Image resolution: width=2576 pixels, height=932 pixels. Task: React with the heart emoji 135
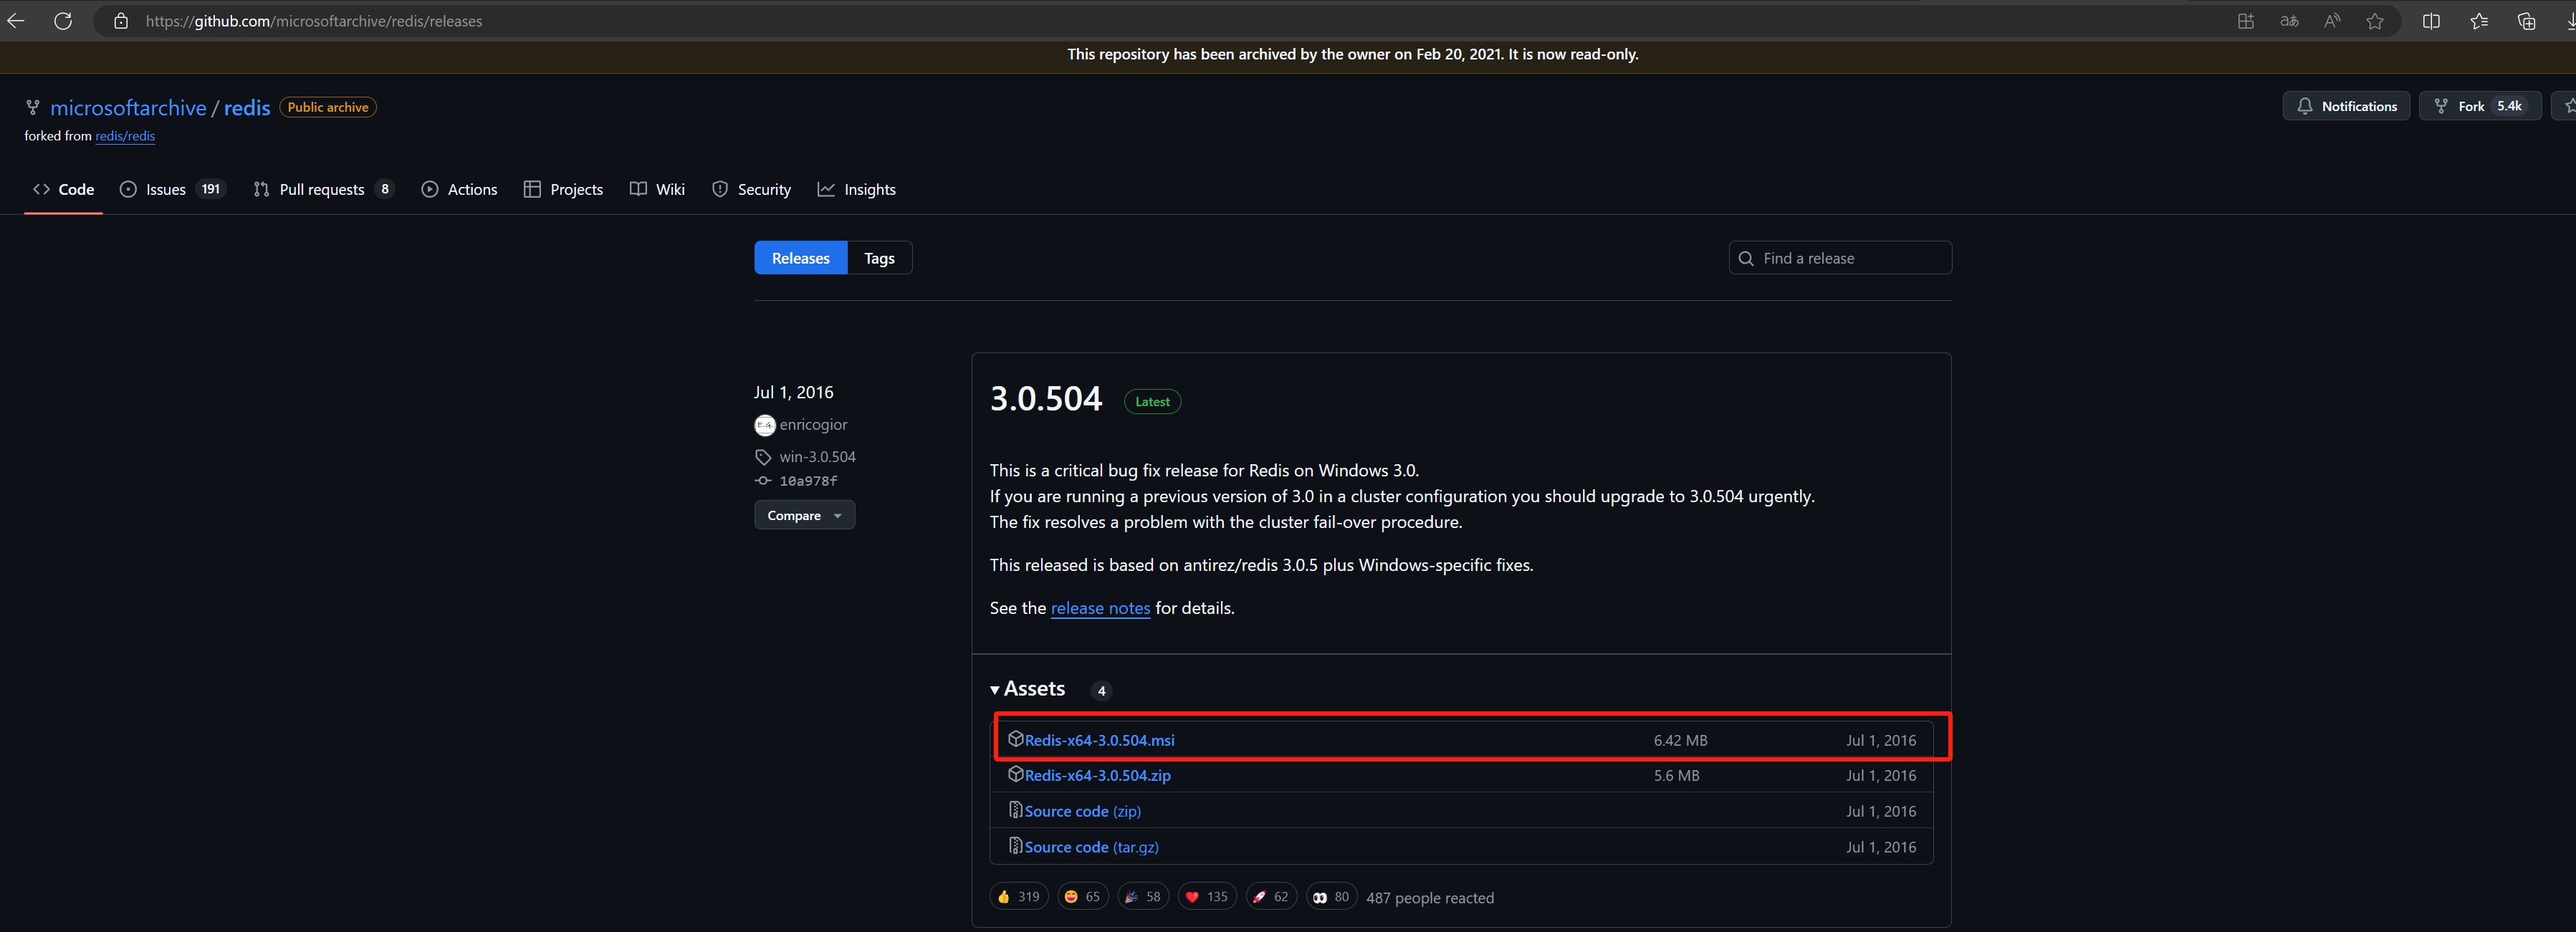click(x=1207, y=897)
